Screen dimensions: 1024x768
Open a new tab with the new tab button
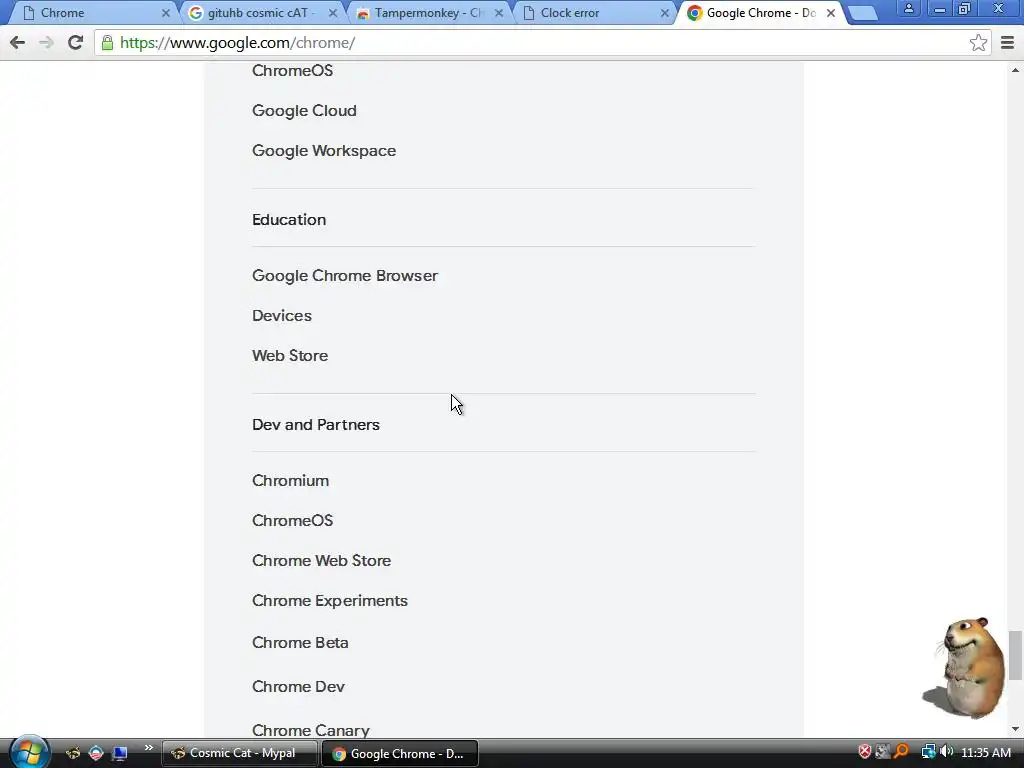coord(863,13)
